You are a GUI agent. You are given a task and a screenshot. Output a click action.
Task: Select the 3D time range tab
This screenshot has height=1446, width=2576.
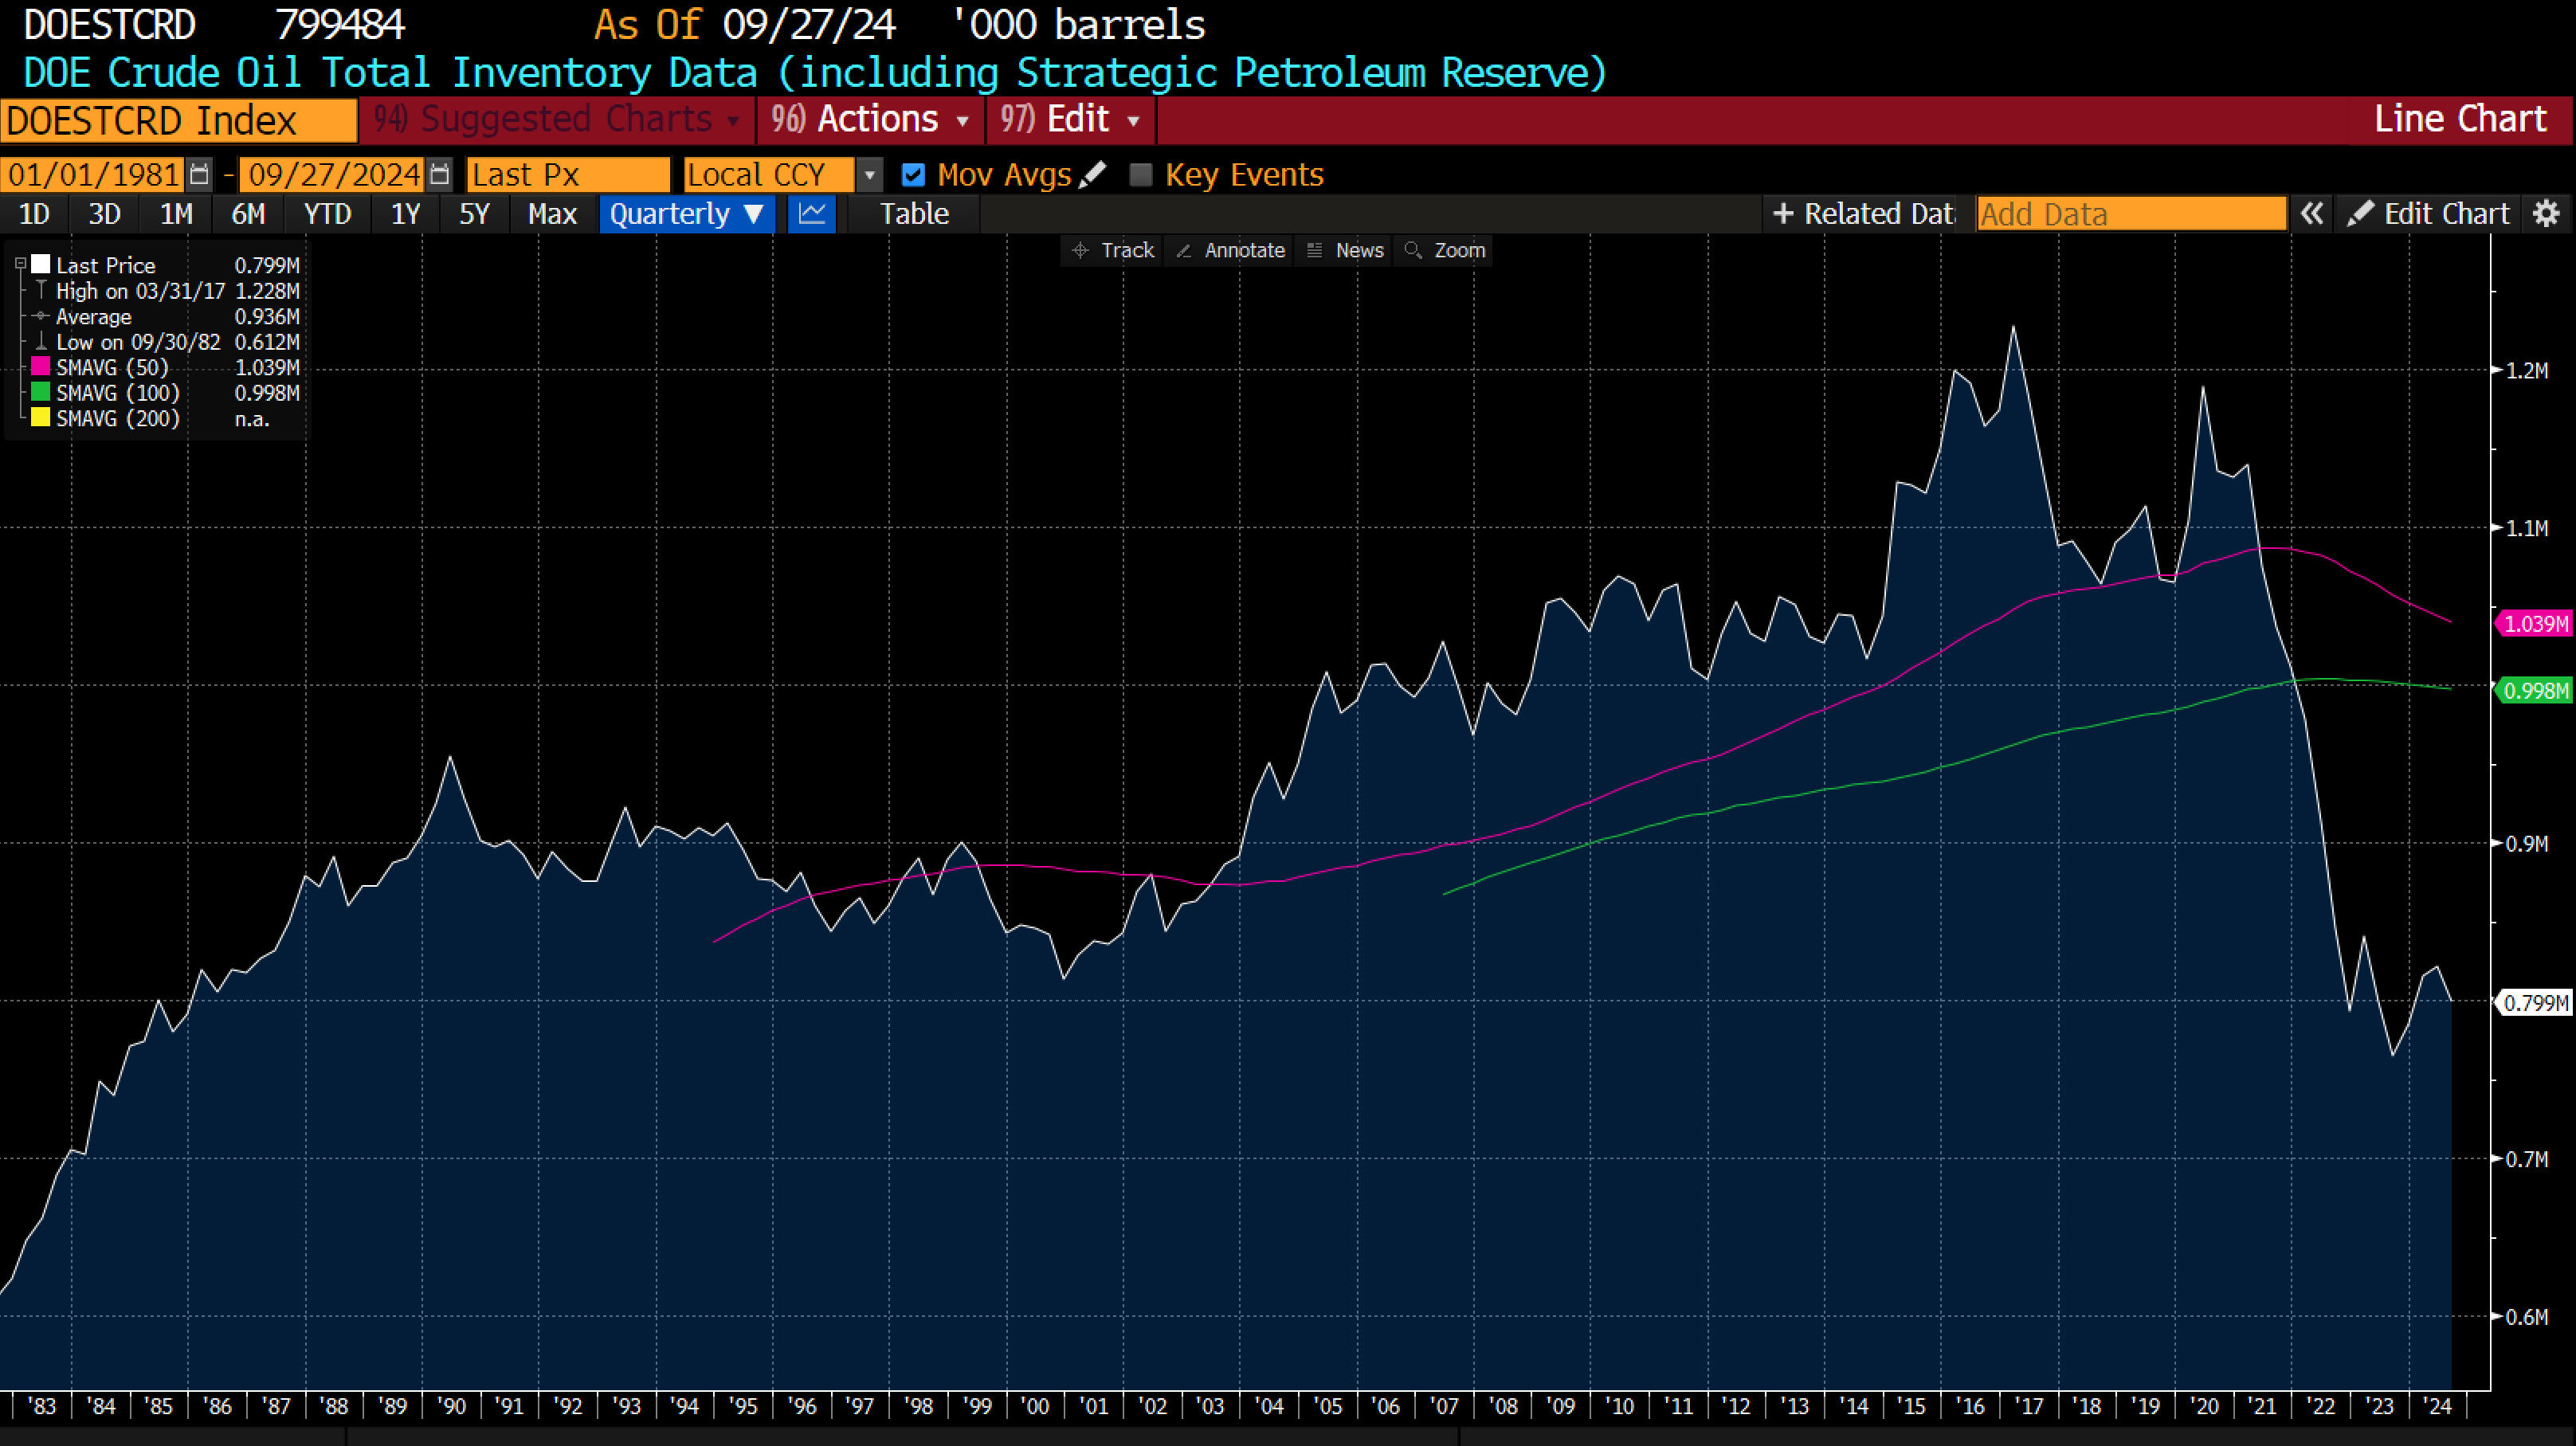pyautogui.click(x=105, y=214)
